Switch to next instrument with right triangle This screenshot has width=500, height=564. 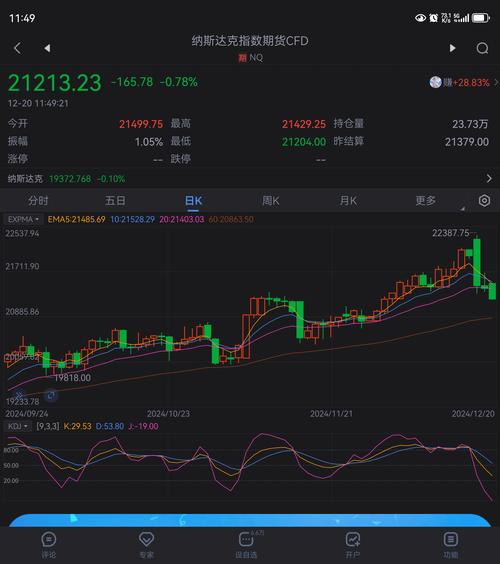pyautogui.click(x=453, y=48)
